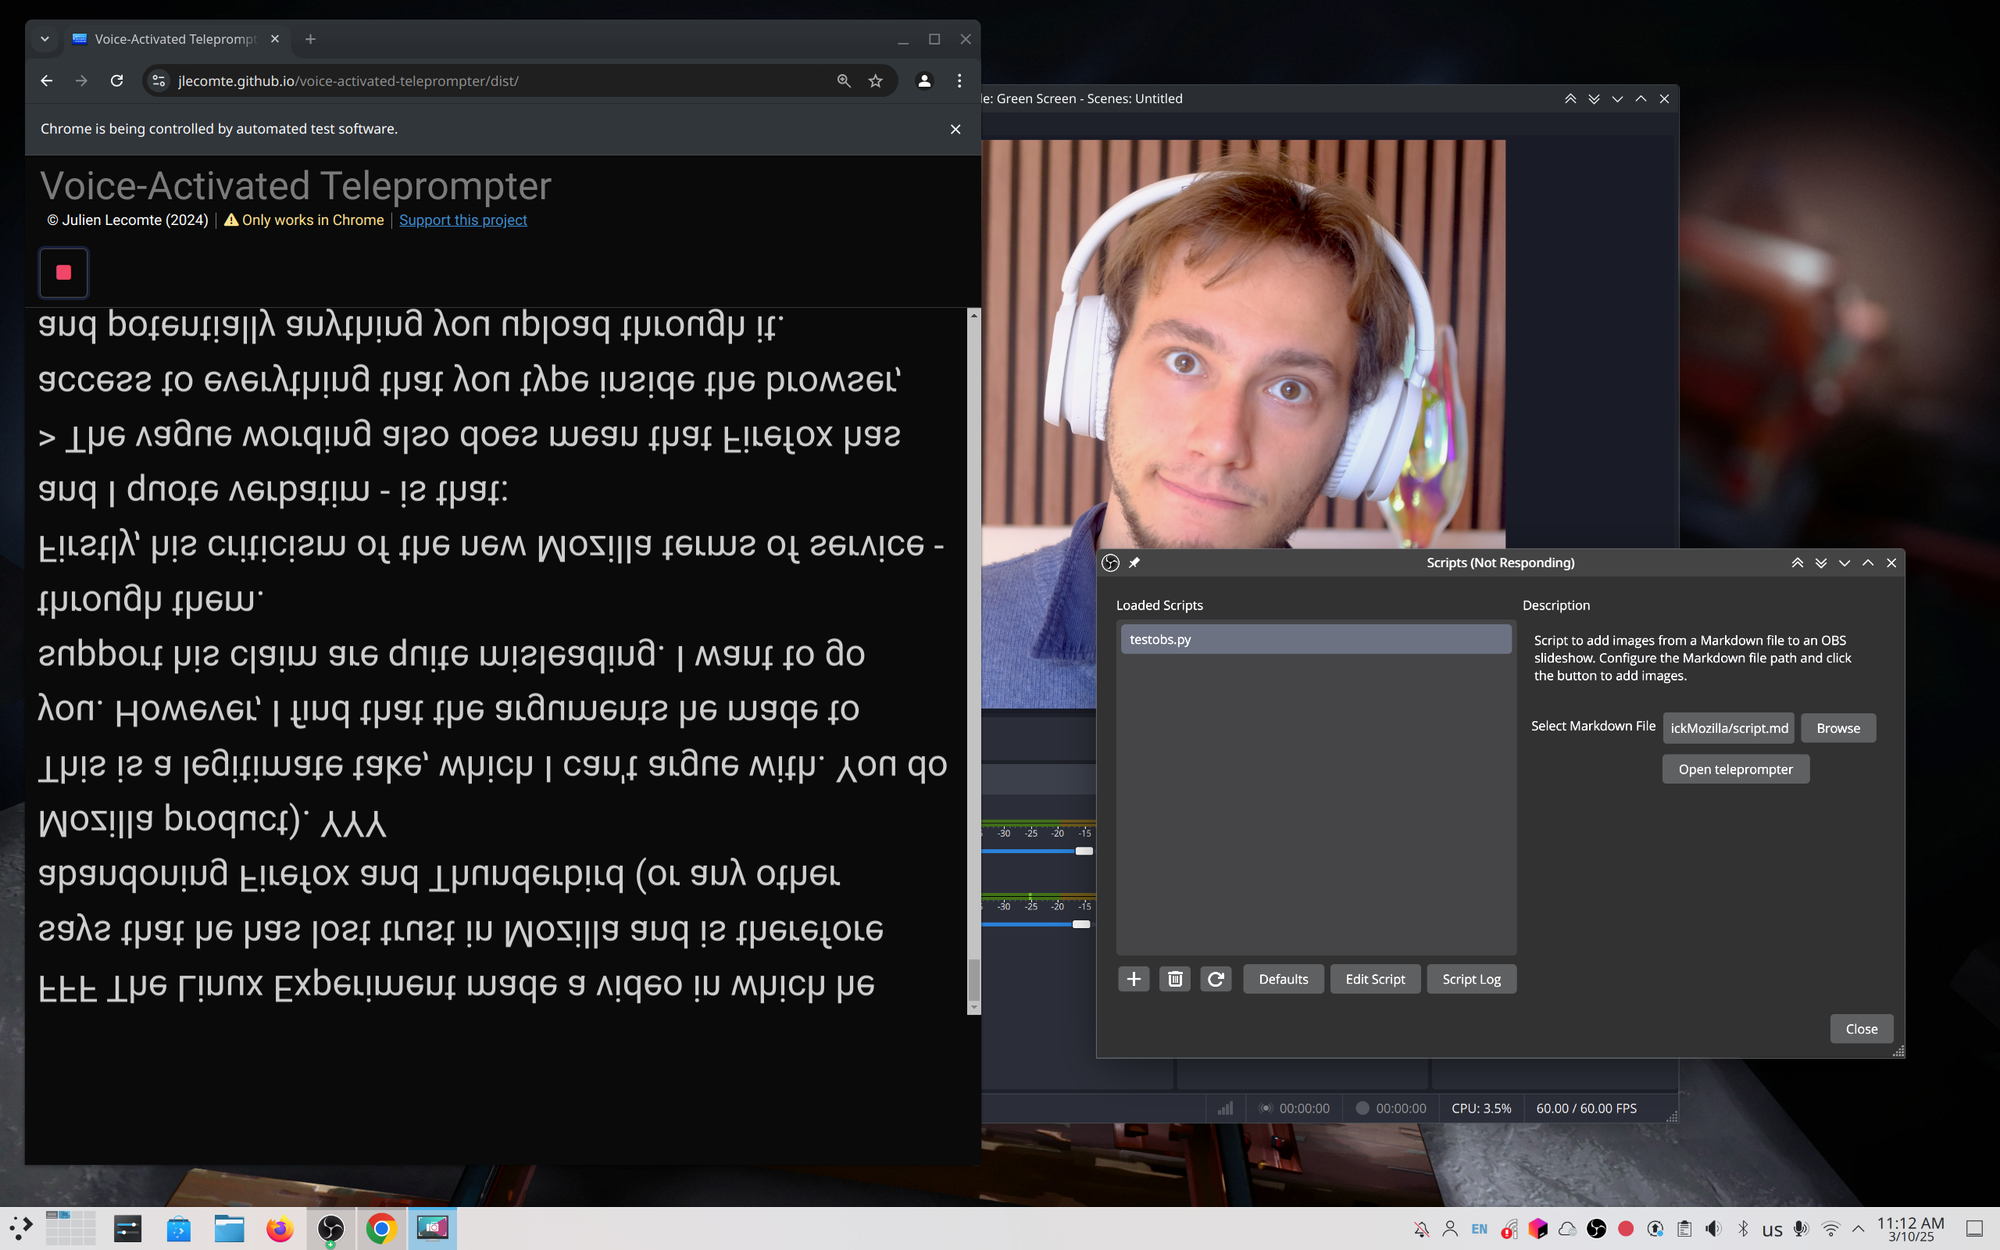Click keep-below arrows in Scripts titlebar
The width and height of the screenshot is (2000, 1250).
pyautogui.click(x=1821, y=563)
